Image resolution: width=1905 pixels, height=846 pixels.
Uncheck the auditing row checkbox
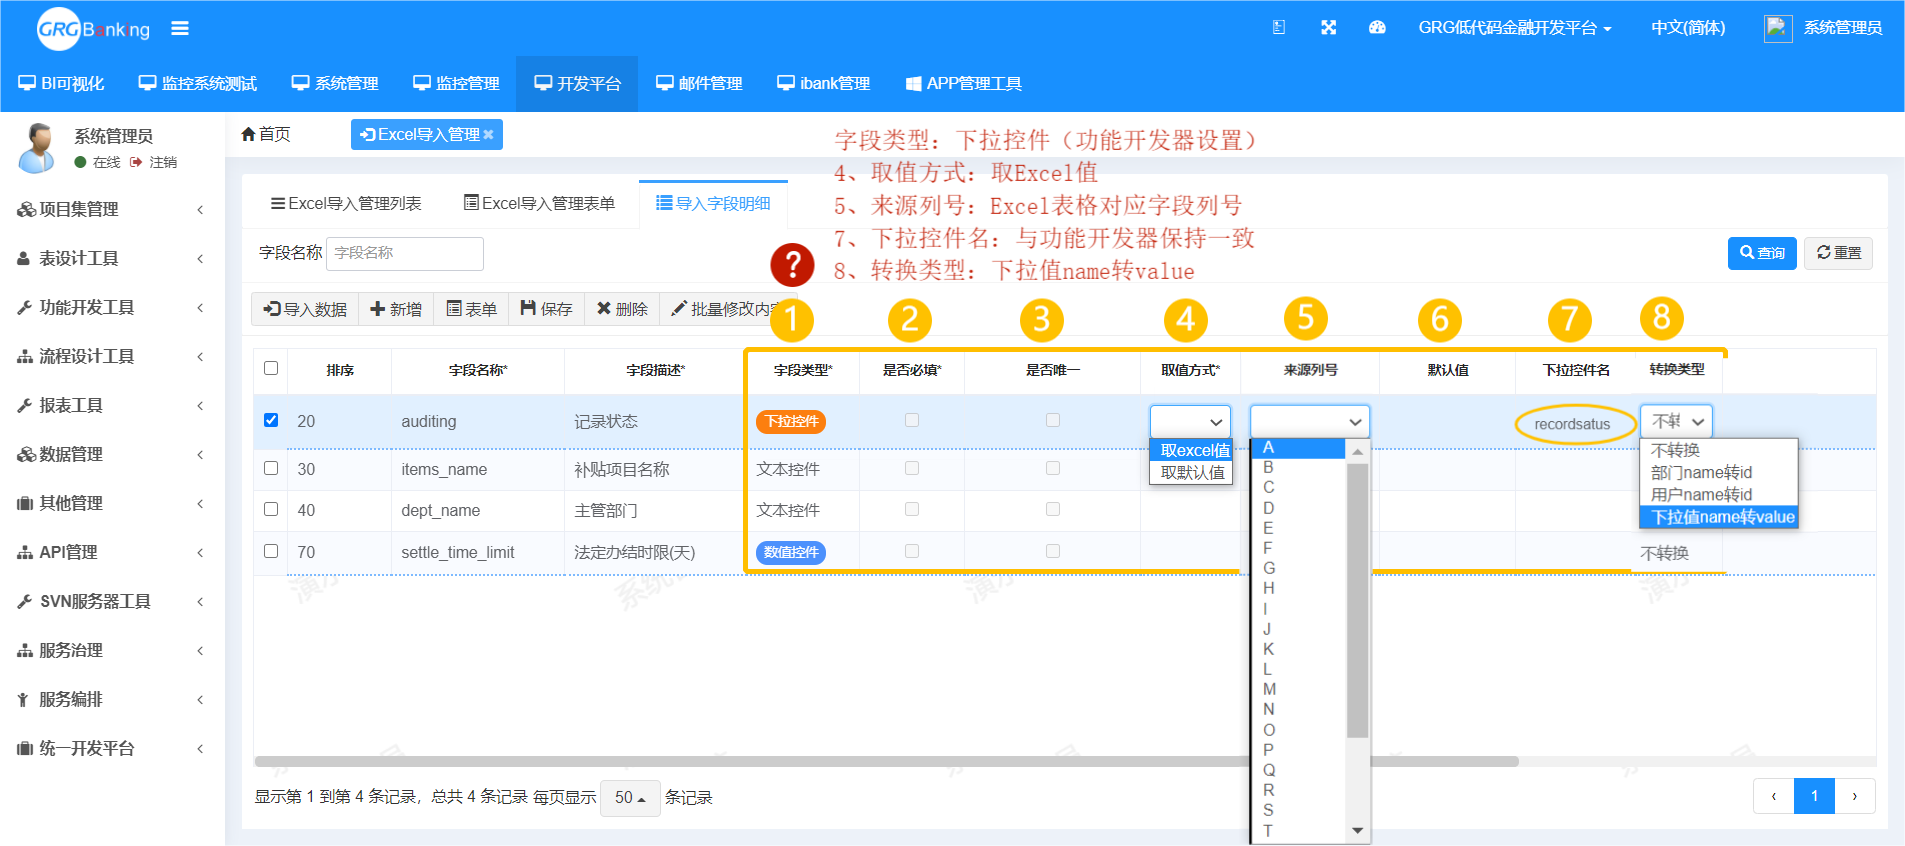pos(271,420)
